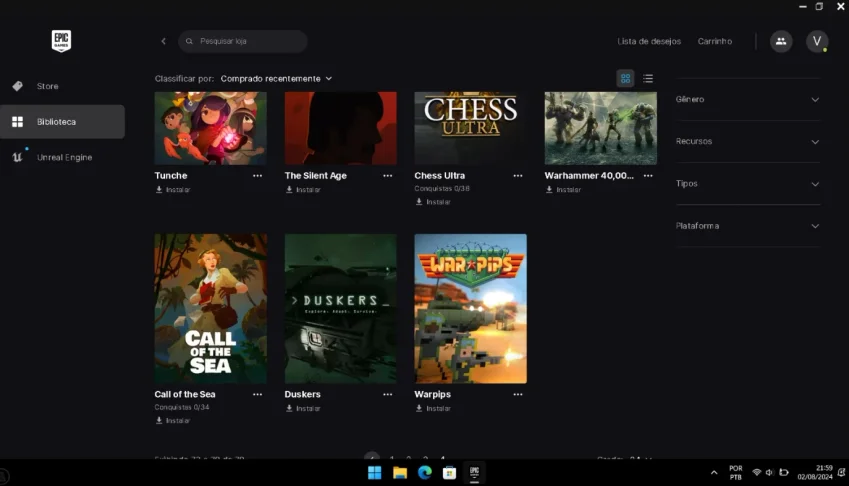
Task: Switch POR PTB keyboard language
Action: point(736,472)
